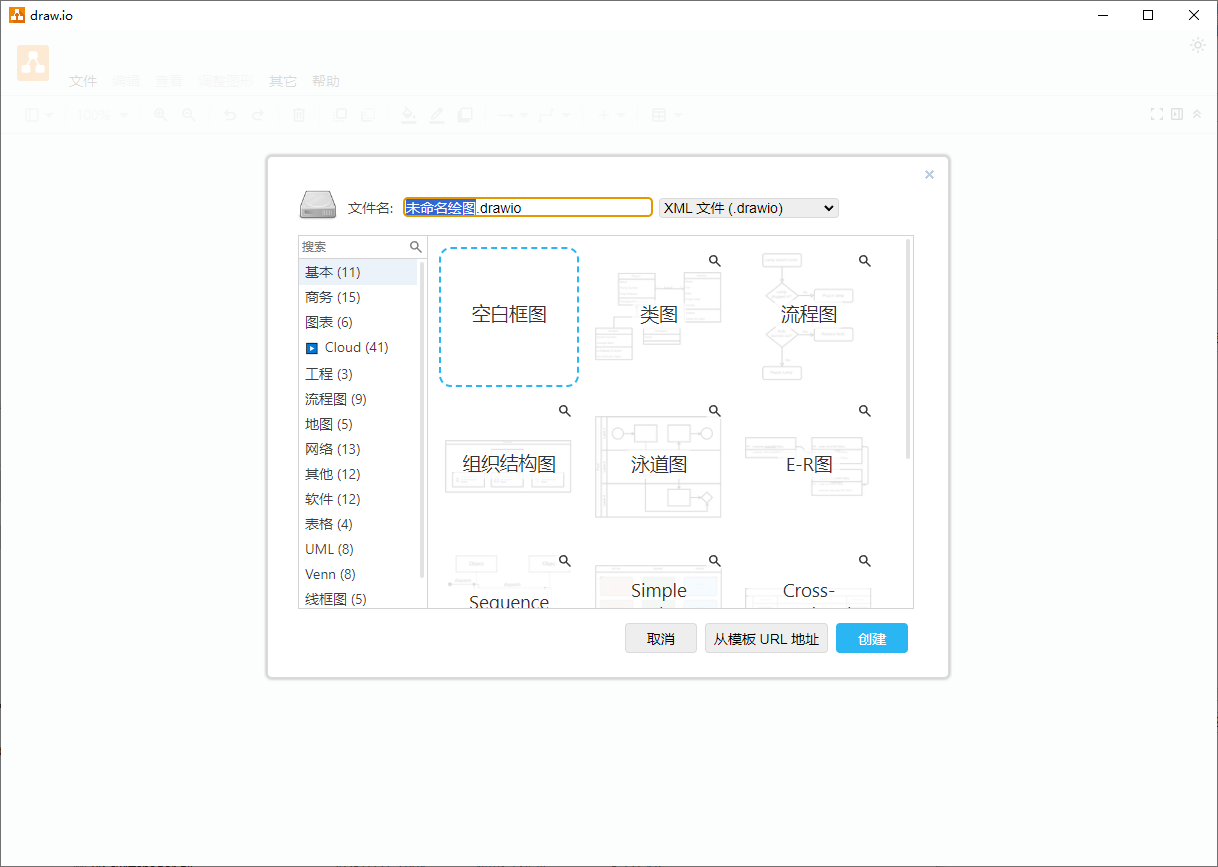Select the 工程 (3) category
Viewport: 1218px width, 867px height.
coord(358,374)
